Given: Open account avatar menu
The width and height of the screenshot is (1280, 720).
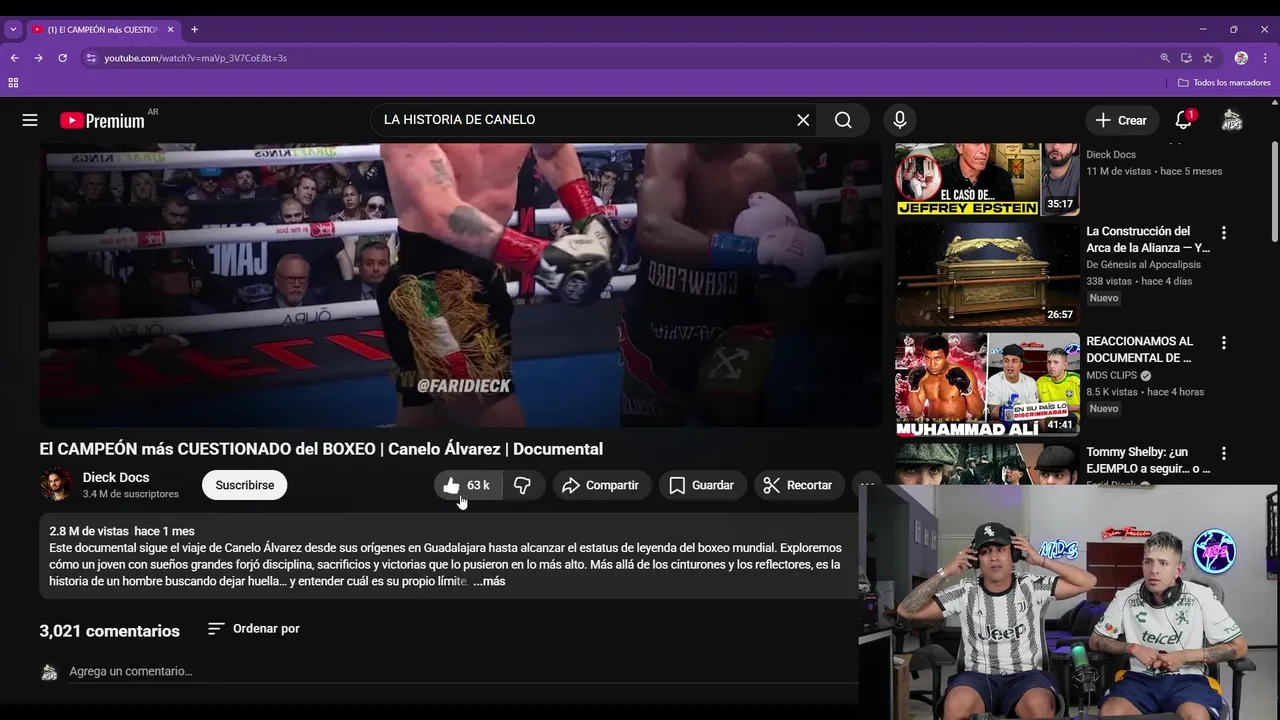Looking at the screenshot, I should point(1232,120).
